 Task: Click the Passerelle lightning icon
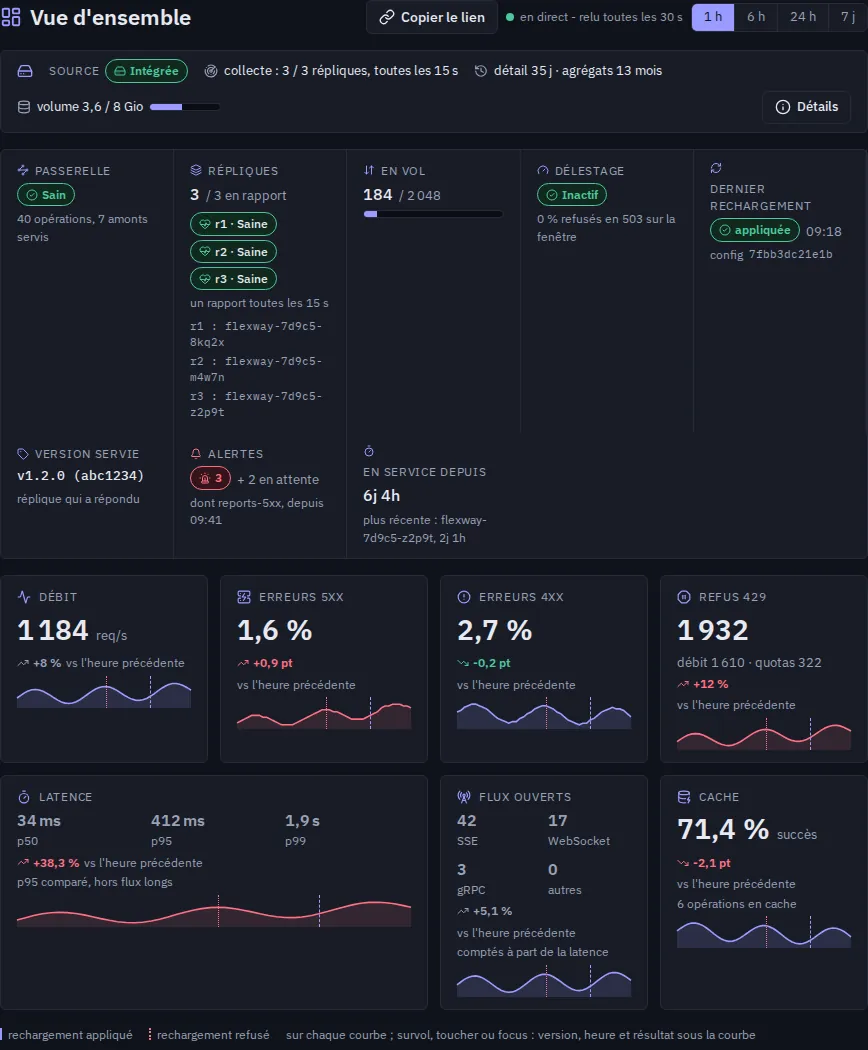click(x=23, y=171)
